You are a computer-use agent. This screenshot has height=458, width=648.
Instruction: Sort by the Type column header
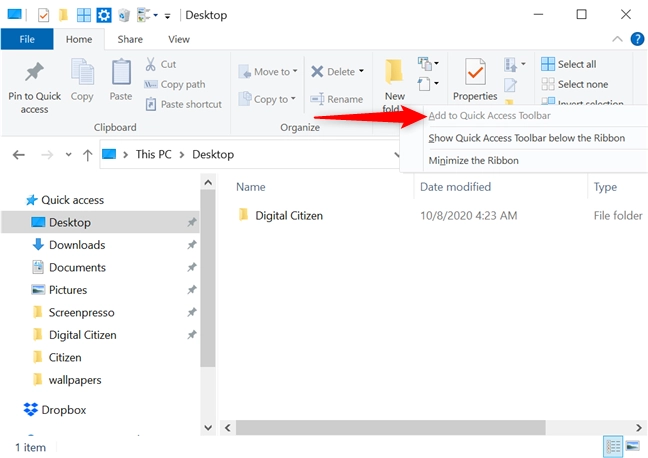605,187
